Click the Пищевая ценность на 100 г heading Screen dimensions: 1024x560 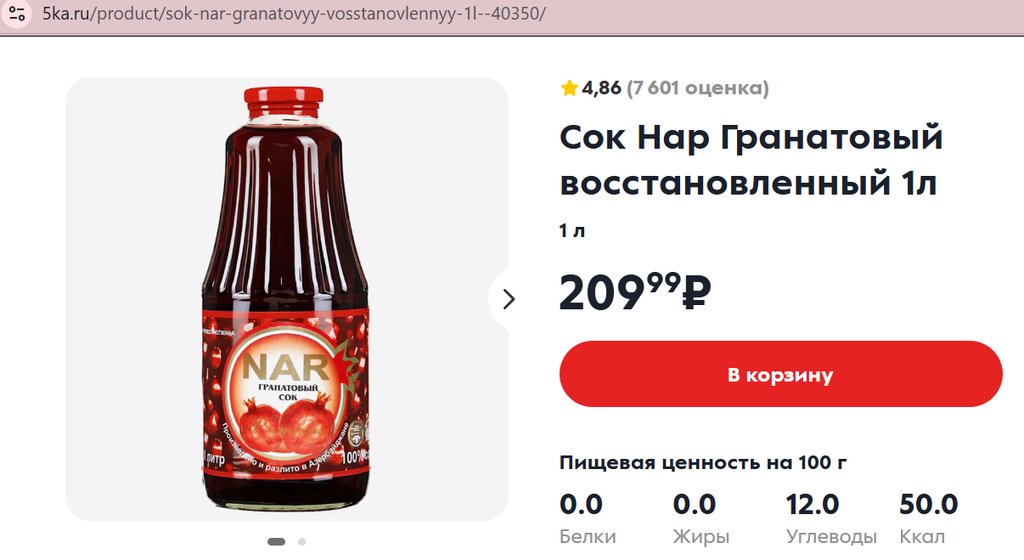(703, 463)
